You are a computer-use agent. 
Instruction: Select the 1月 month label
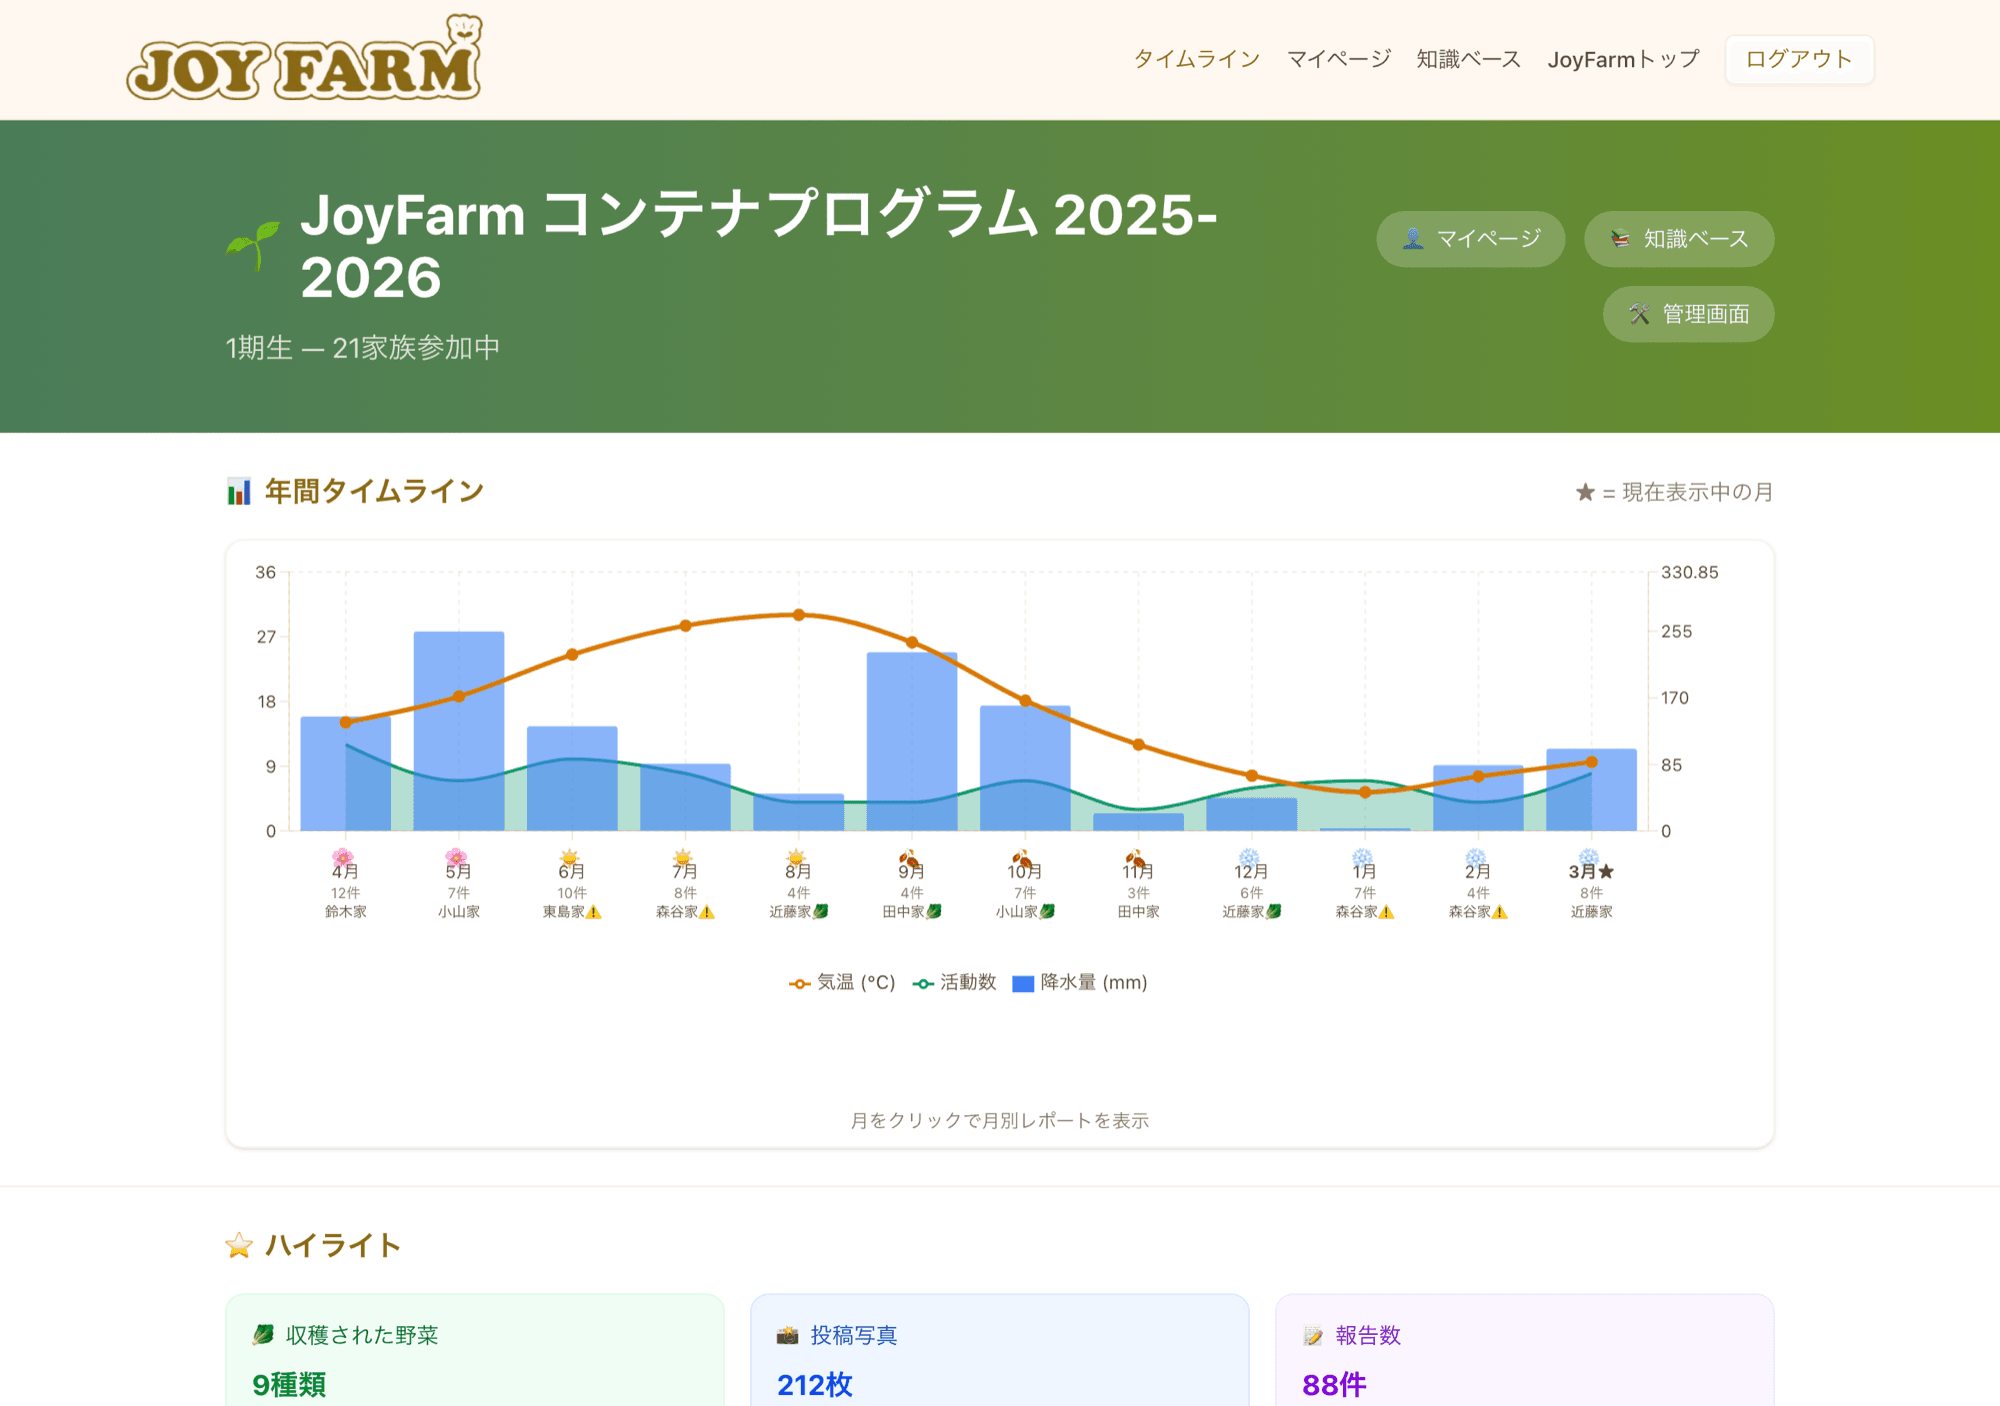click(x=1364, y=871)
